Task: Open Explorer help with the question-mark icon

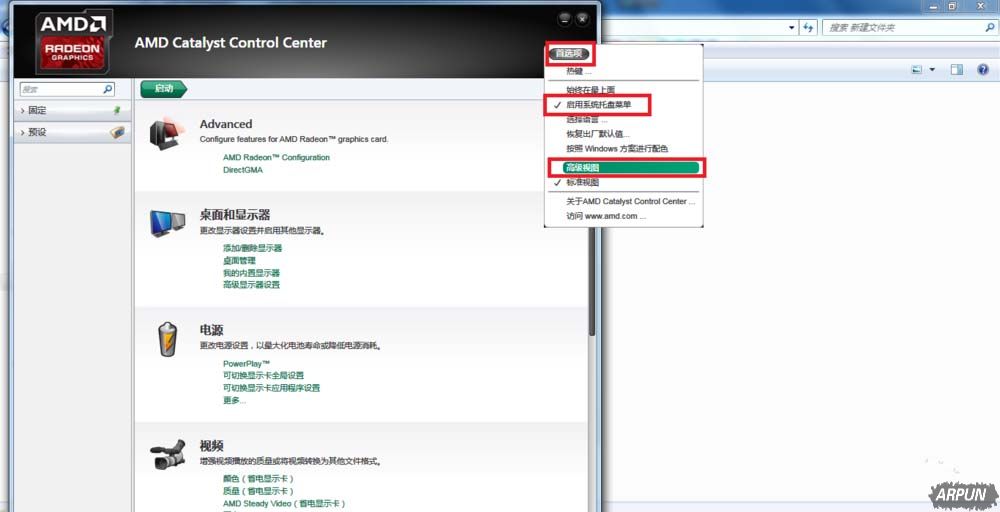Action: (x=983, y=69)
